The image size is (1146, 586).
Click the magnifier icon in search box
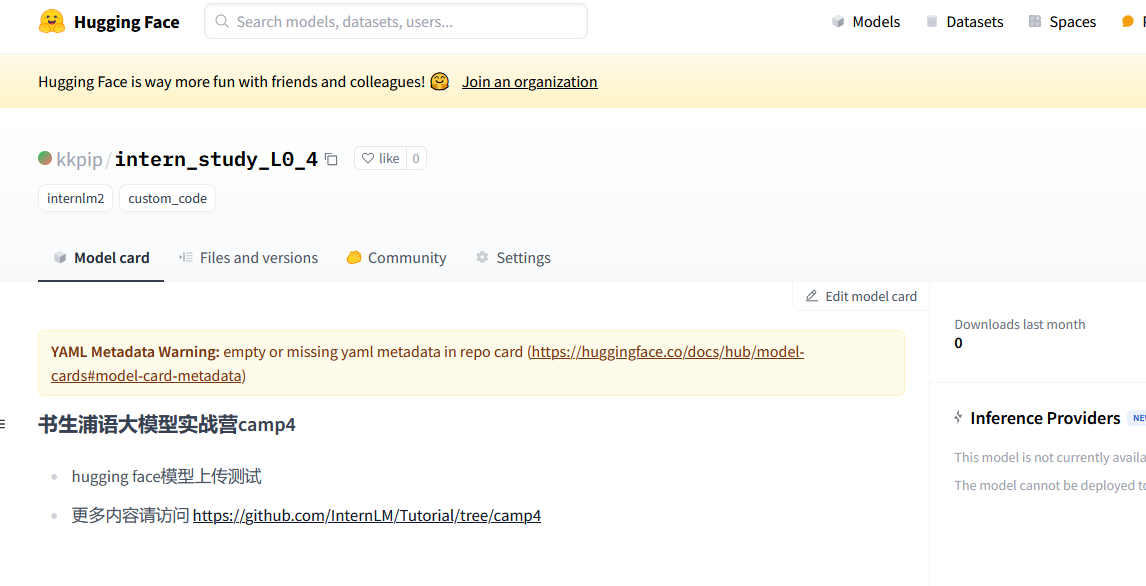tap(223, 22)
